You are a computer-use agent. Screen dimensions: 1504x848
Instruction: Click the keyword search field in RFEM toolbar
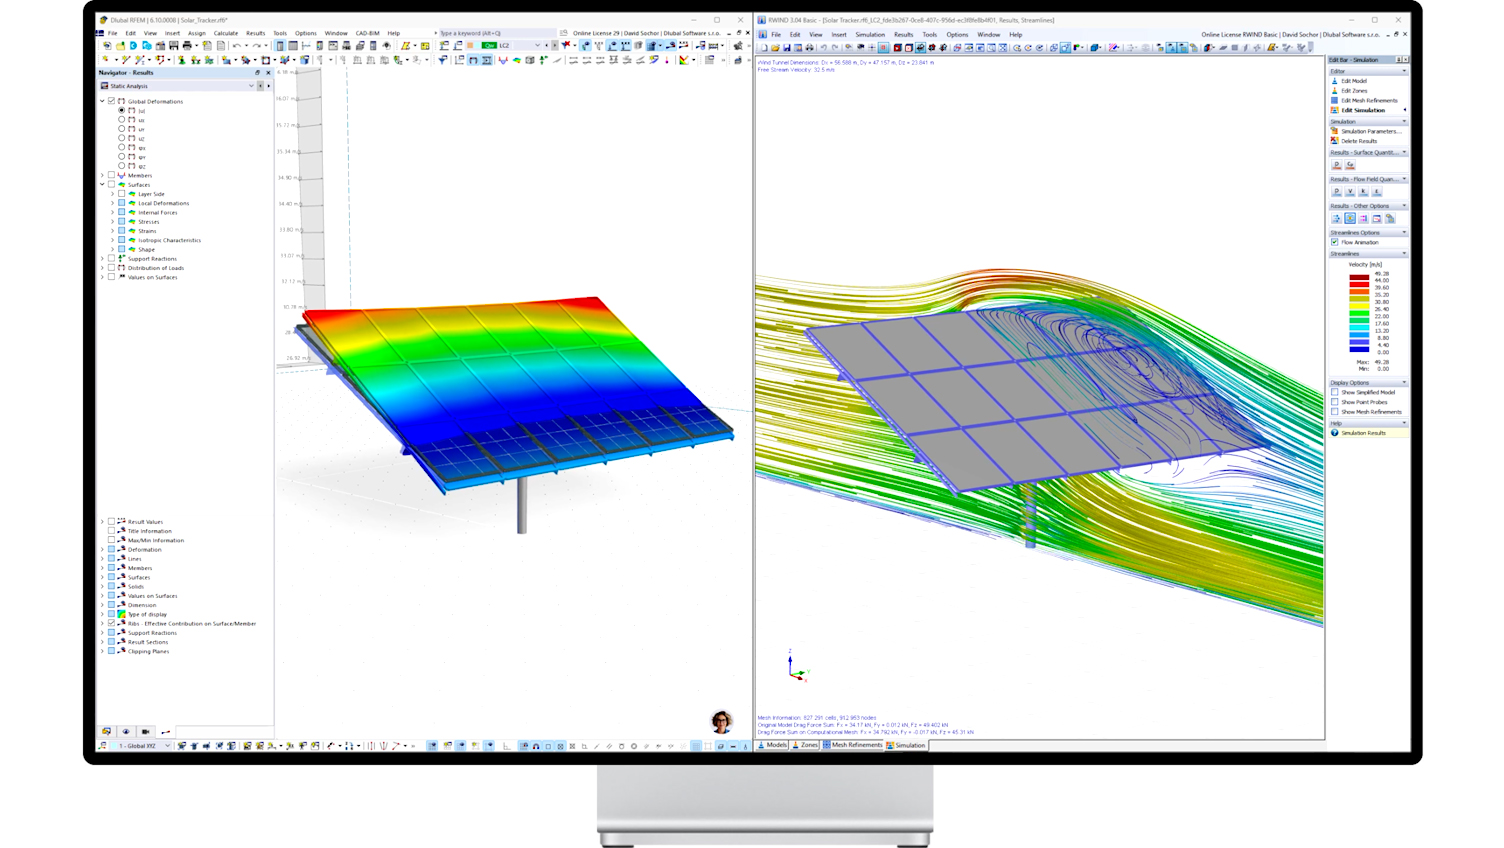point(490,32)
